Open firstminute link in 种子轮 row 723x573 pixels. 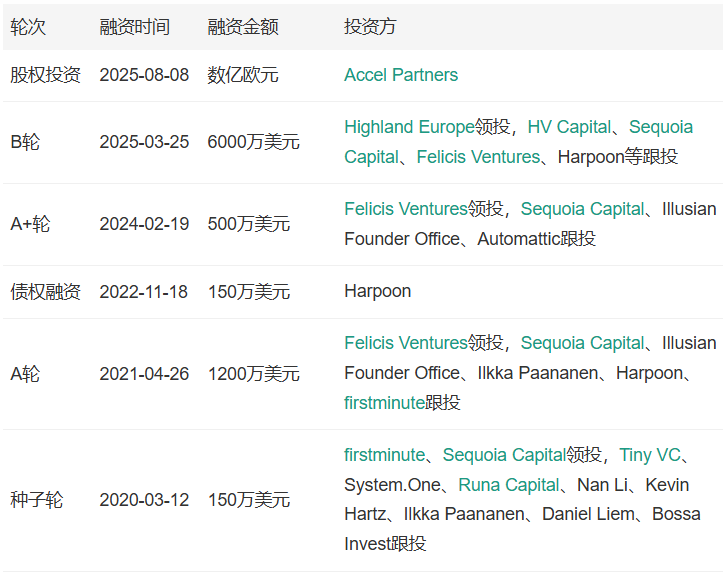(384, 455)
